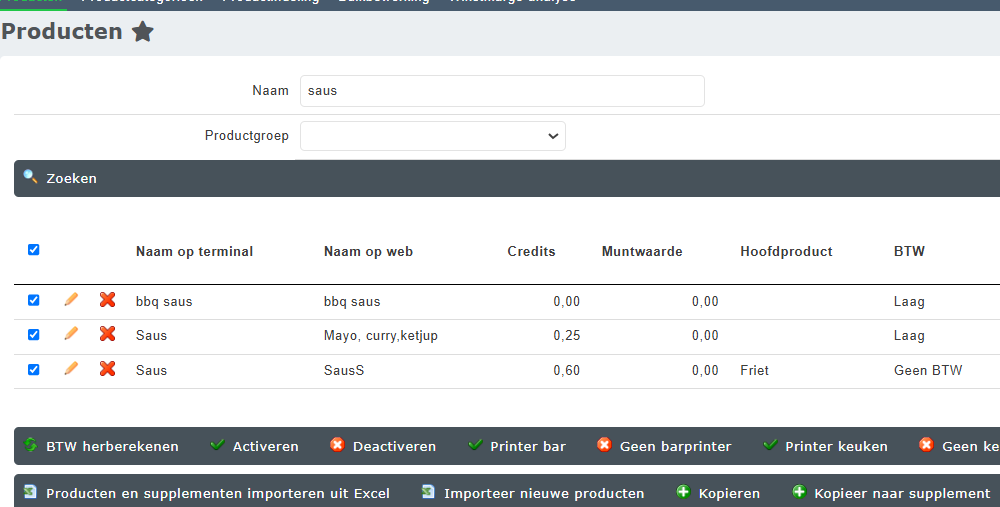The height and width of the screenshot is (507, 1000).
Task: Delete the bbq saus product row
Action: click(x=107, y=300)
